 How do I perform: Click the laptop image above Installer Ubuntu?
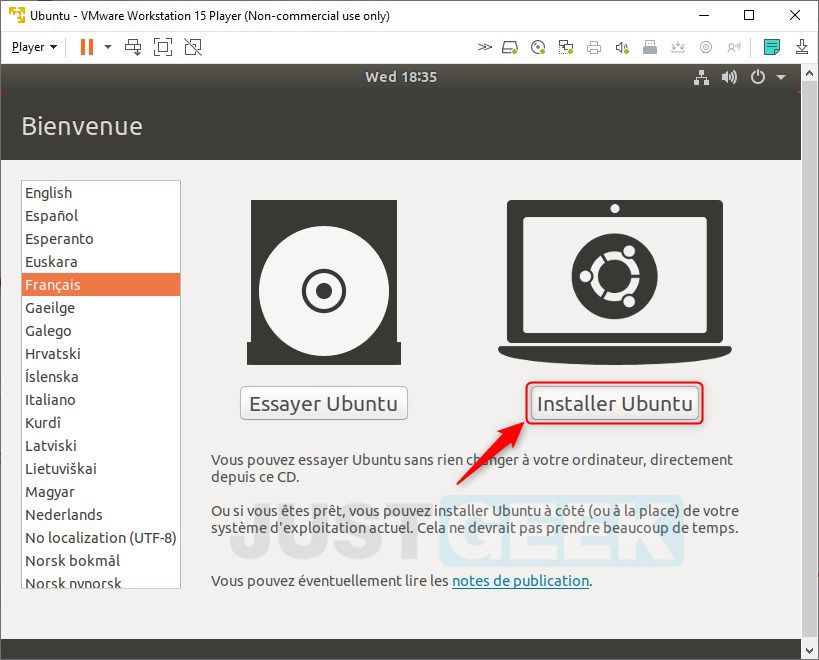[615, 282]
